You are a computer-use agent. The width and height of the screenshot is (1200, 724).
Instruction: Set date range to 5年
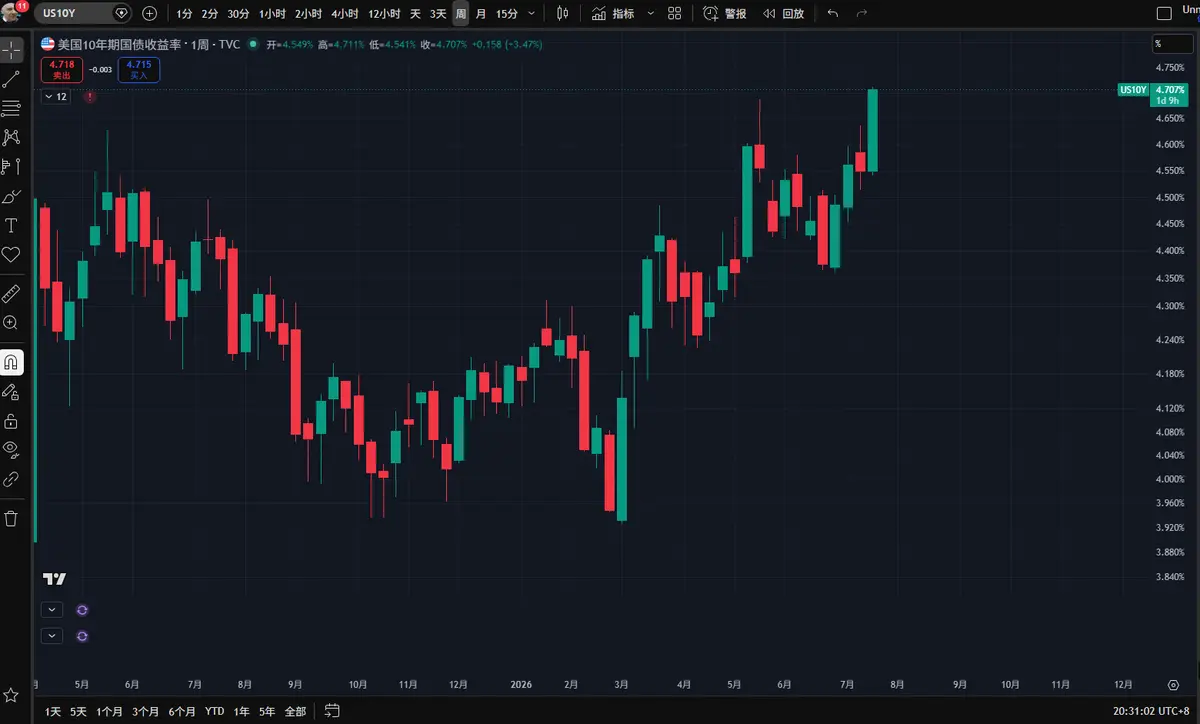tap(267, 711)
